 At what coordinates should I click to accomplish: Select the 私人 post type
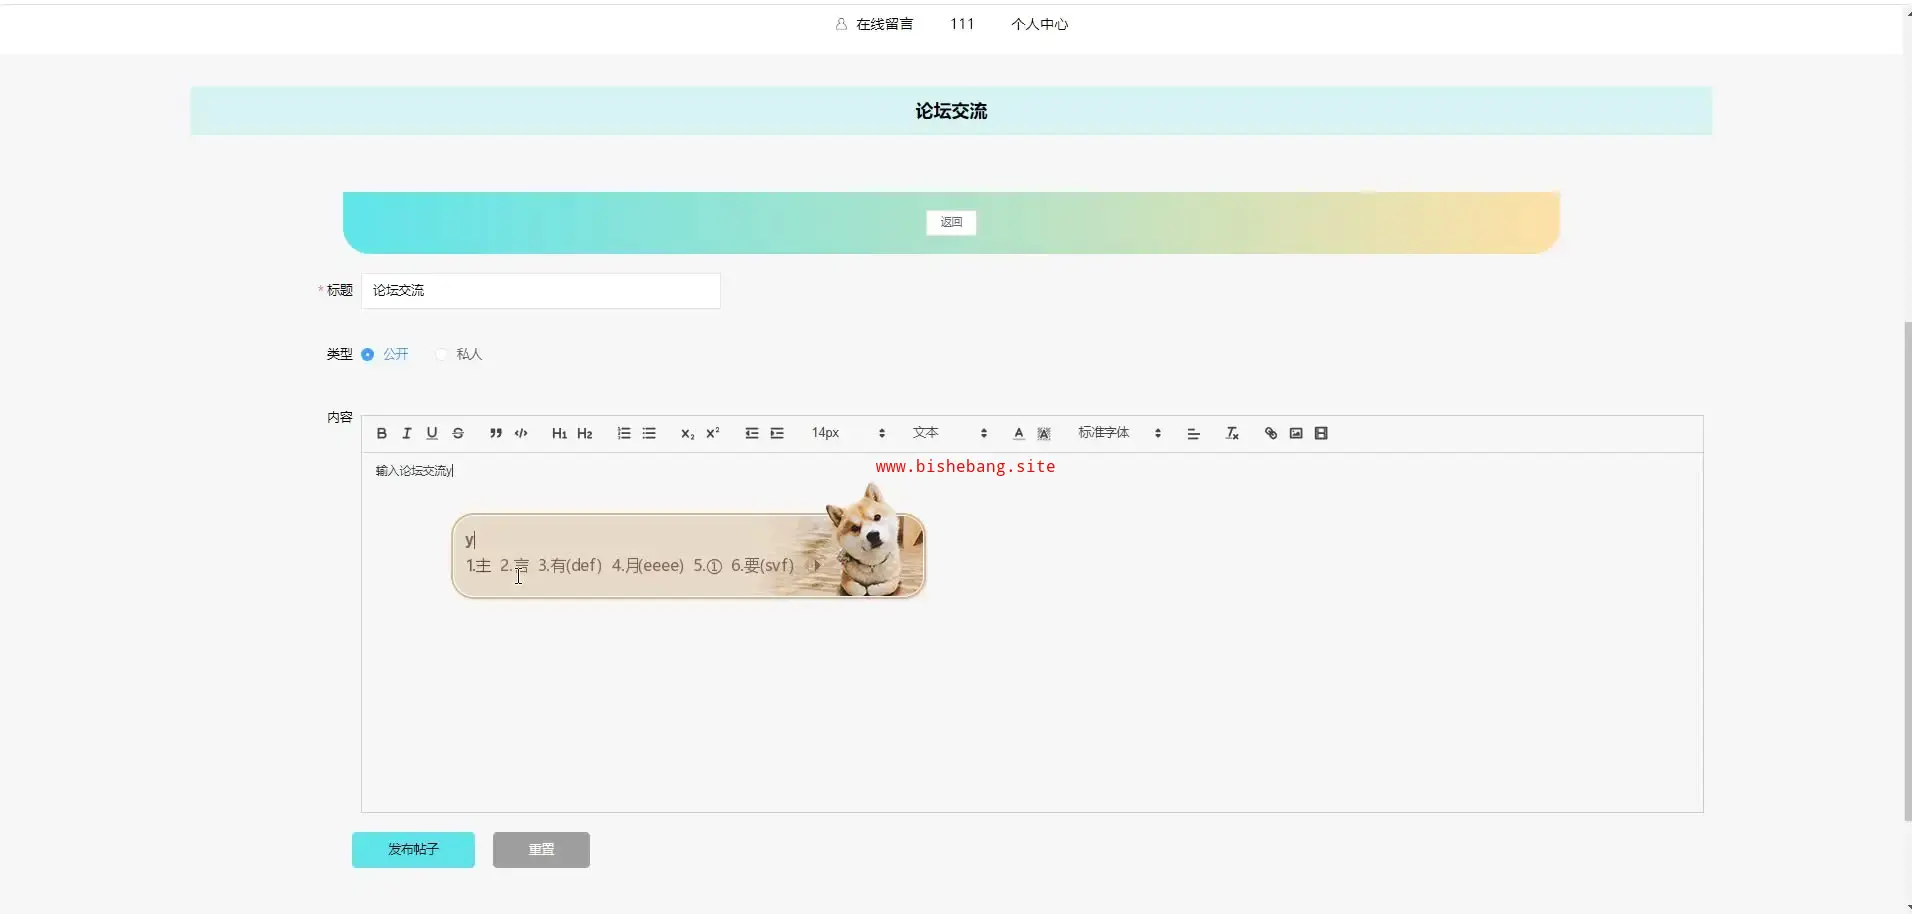pos(459,354)
